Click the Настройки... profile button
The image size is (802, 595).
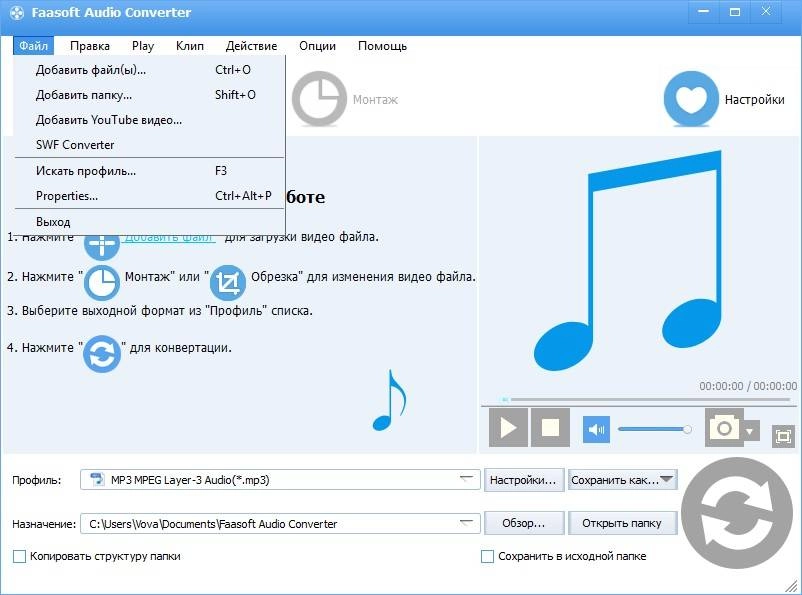pos(524,480)
